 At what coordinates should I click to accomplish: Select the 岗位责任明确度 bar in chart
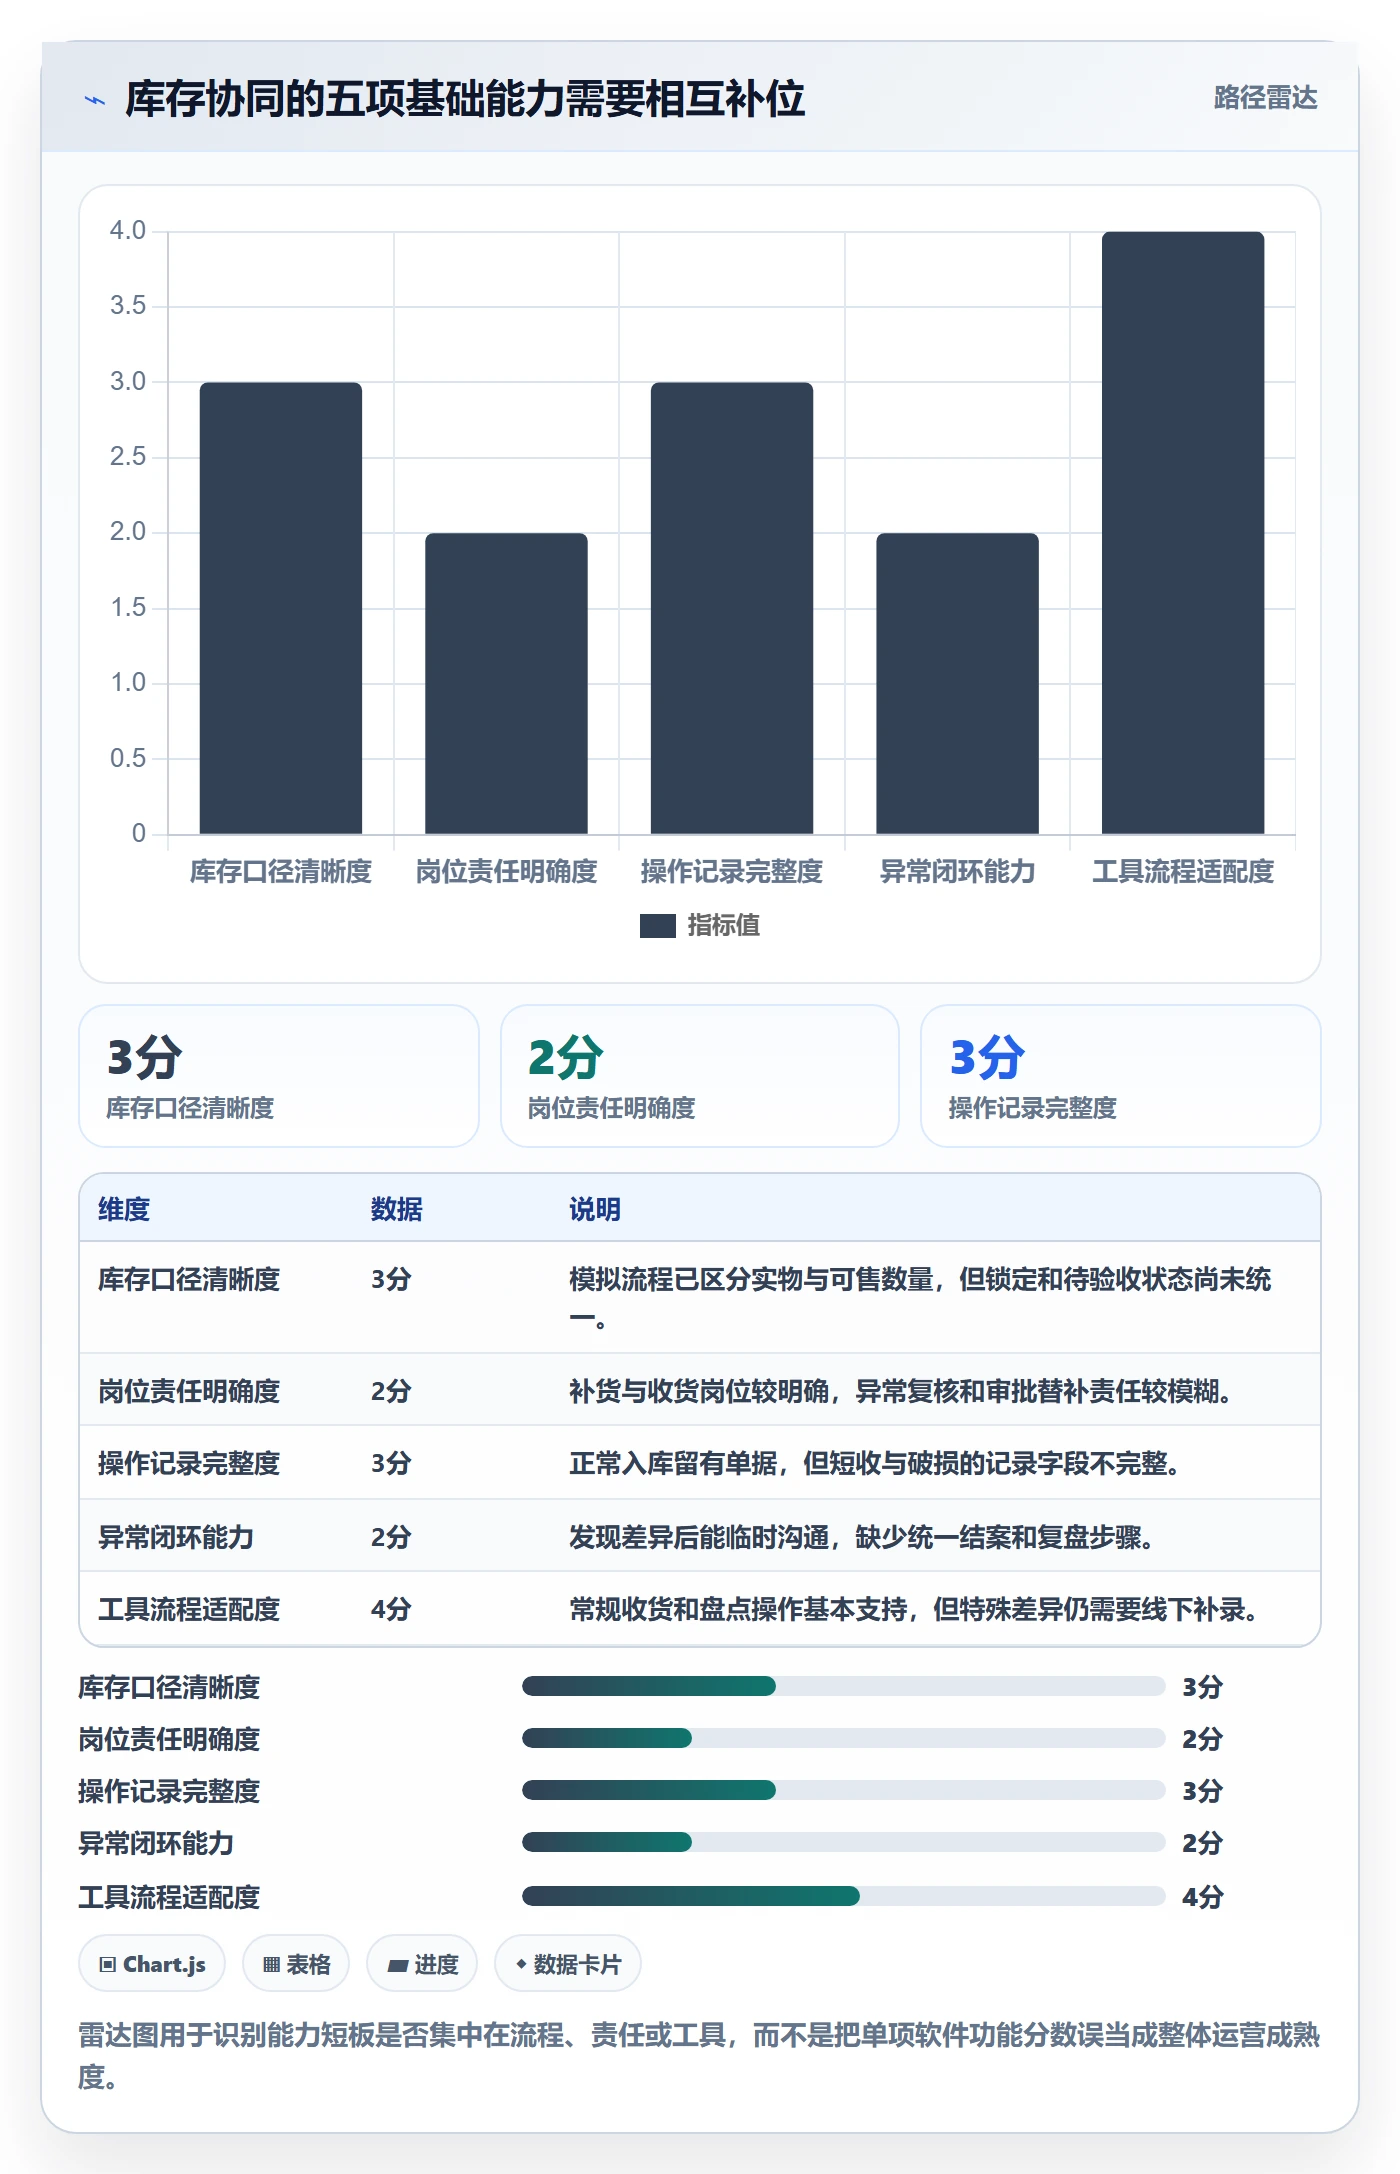coord(506,683)
